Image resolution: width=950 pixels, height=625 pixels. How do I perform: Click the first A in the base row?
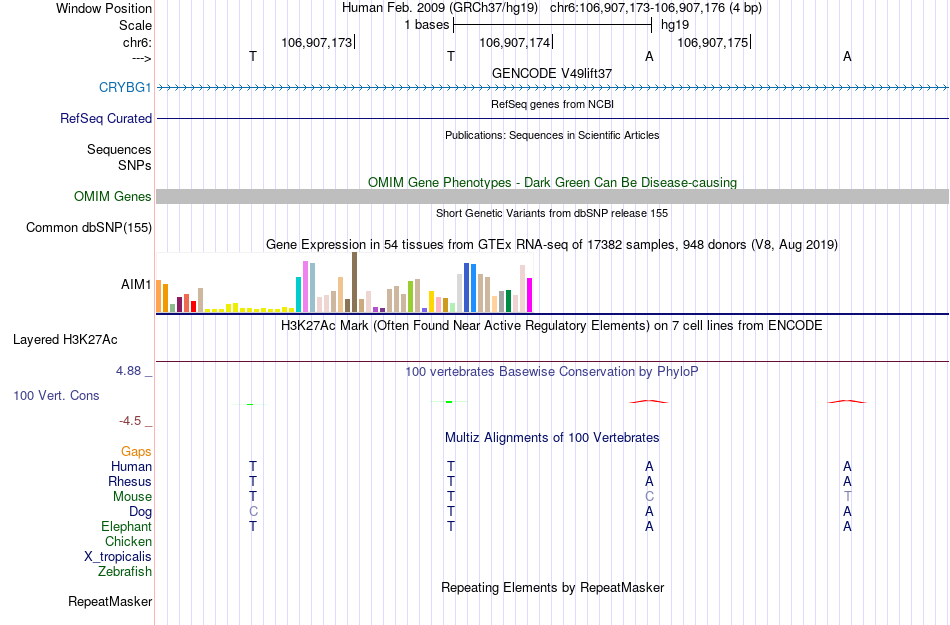point(649,56)
